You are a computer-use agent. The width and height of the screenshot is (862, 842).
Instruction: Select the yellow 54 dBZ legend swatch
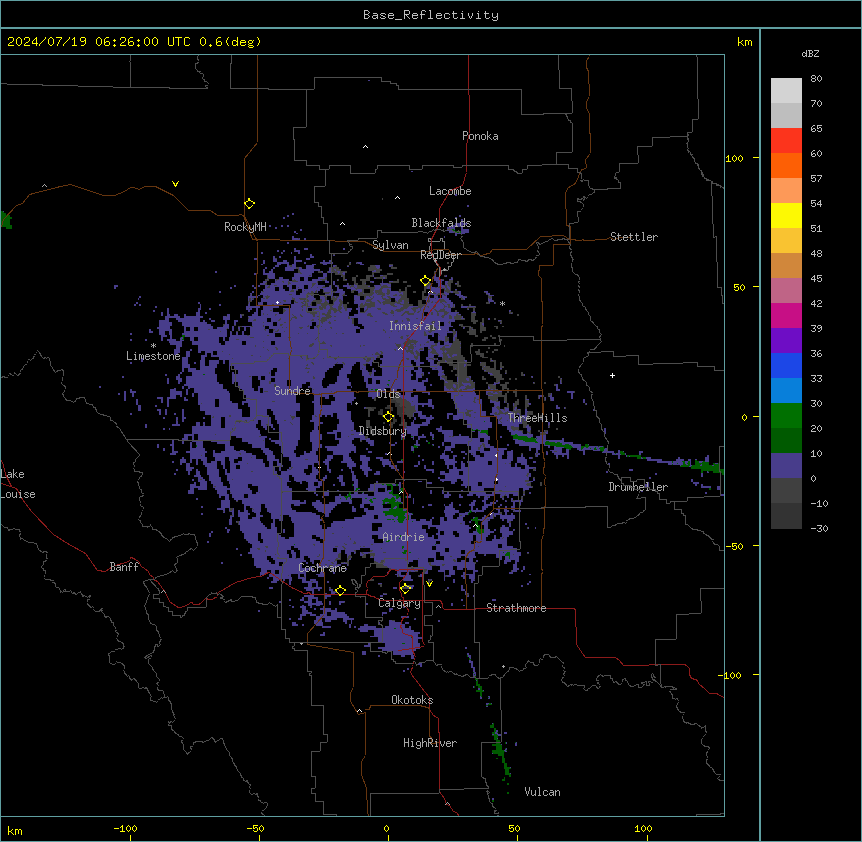[786, 215]
